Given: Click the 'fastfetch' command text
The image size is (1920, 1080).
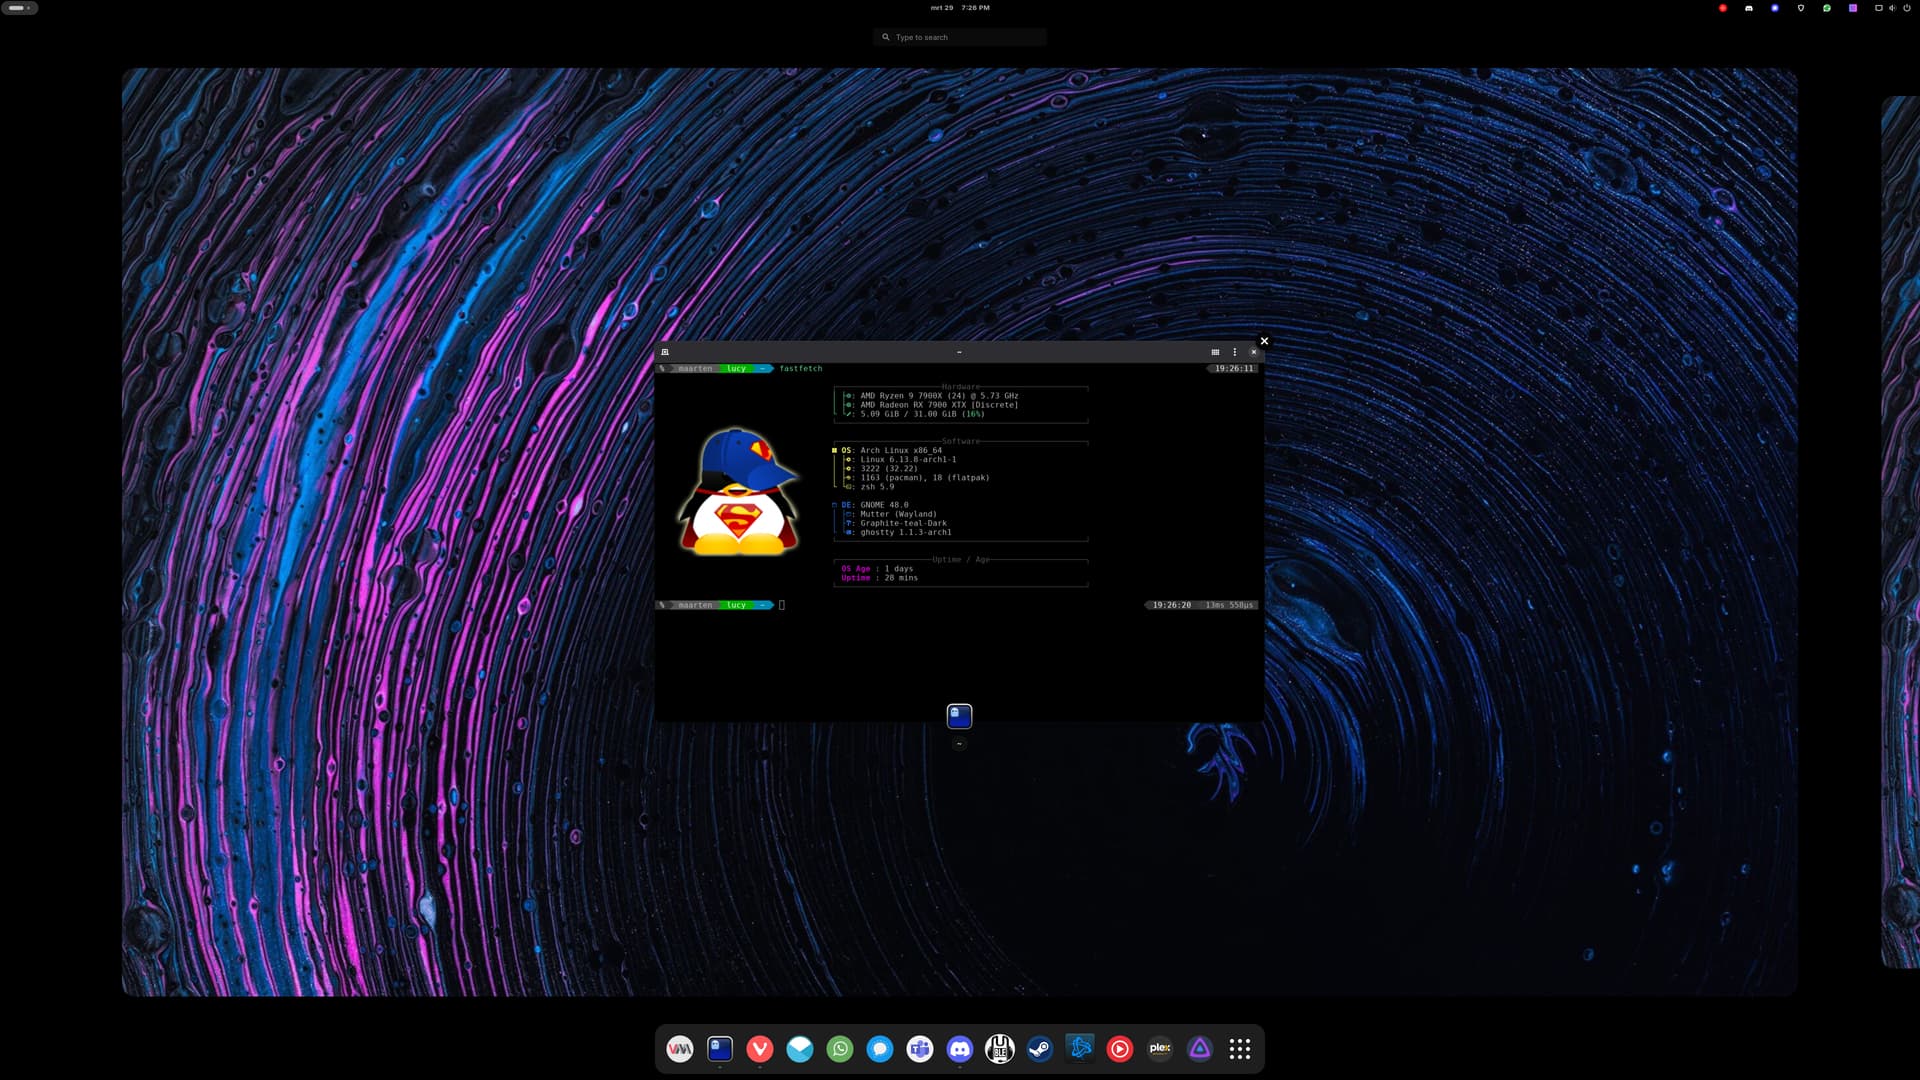Looking at the screenshot, I should 801,369.
